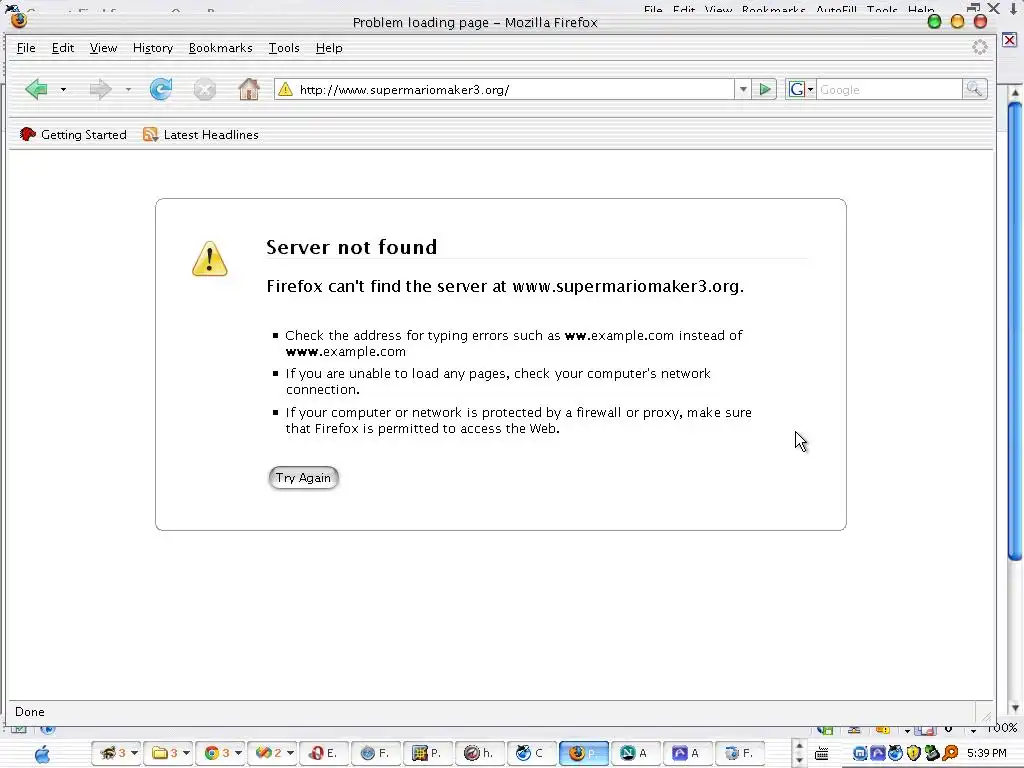Screen dimensions: 1024x768
Task: Switch to the 'C' taskbar window
Action: coord(531,753)
